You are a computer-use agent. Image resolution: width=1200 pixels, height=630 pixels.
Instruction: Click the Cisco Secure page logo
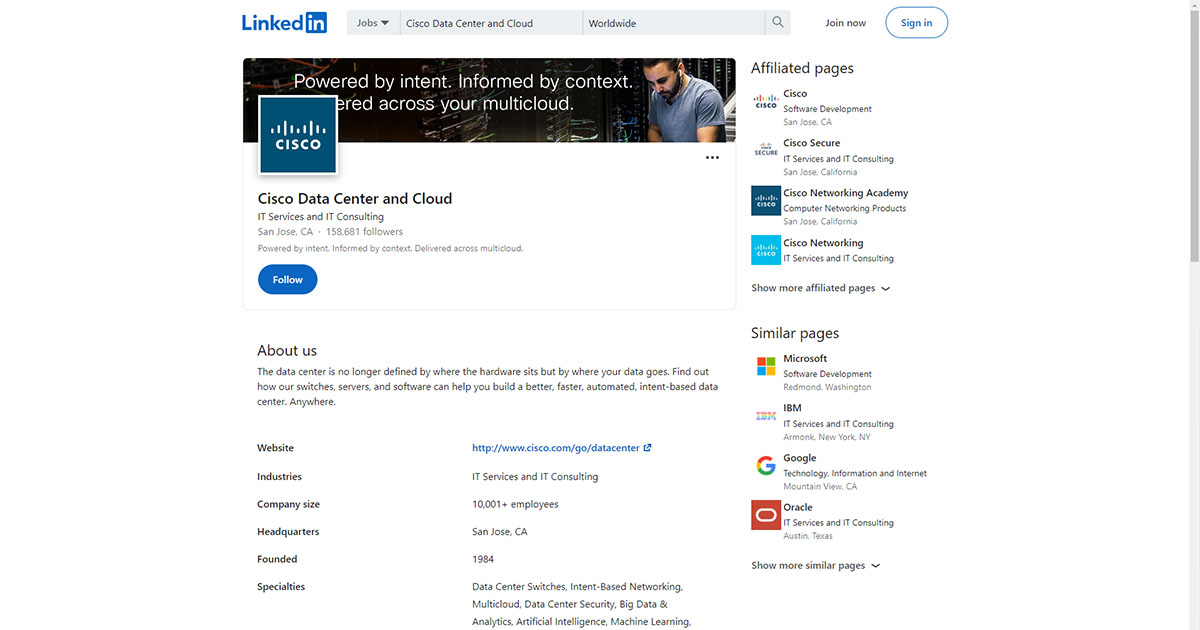(x=765, y=150)
